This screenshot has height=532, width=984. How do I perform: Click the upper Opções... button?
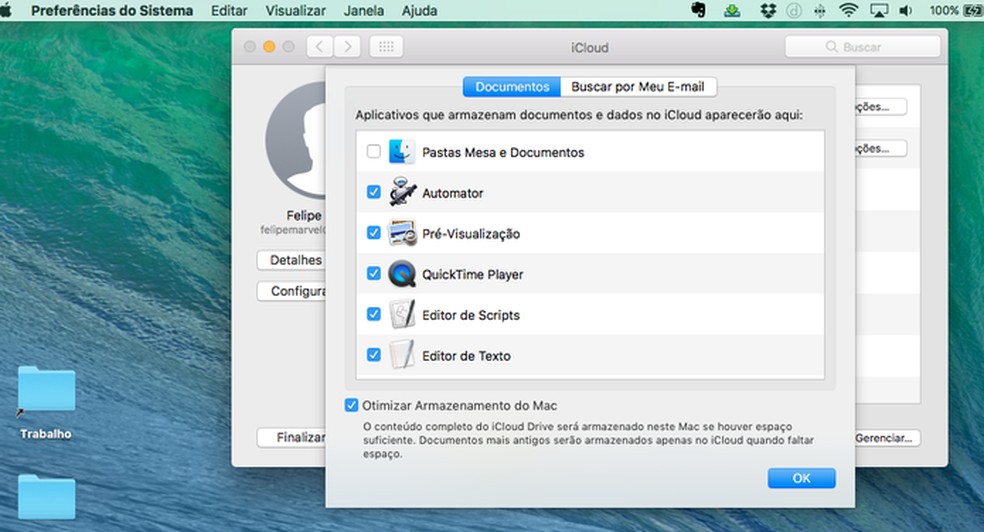881,107
